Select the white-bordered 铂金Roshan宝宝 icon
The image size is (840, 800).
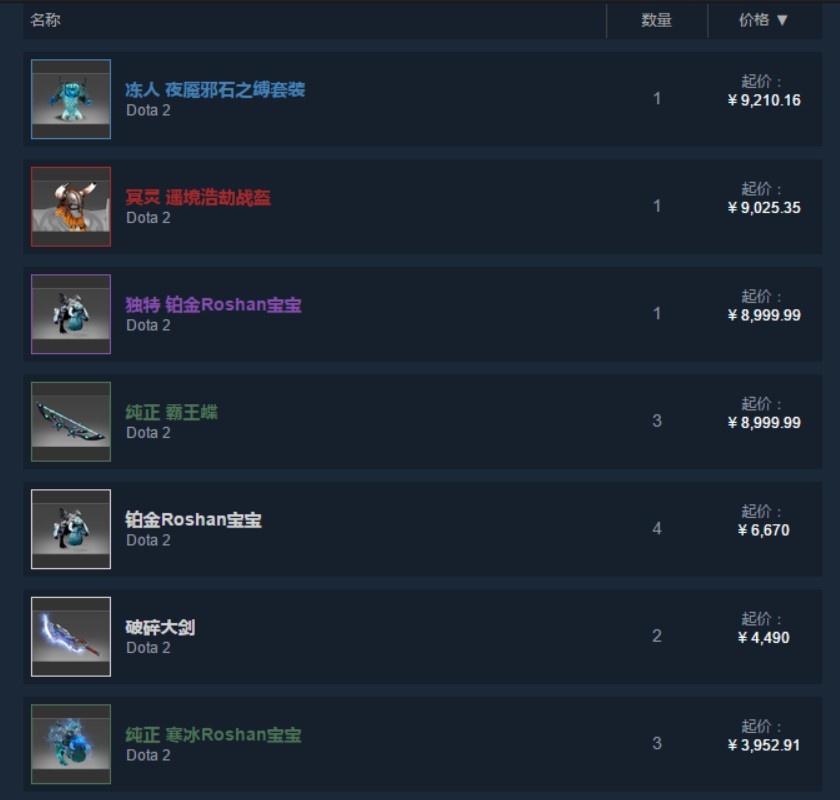71,529
